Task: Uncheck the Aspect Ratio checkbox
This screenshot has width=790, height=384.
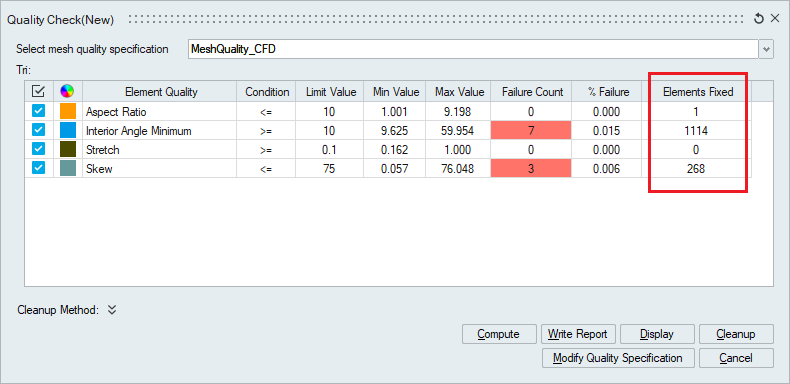Action: 38,111
